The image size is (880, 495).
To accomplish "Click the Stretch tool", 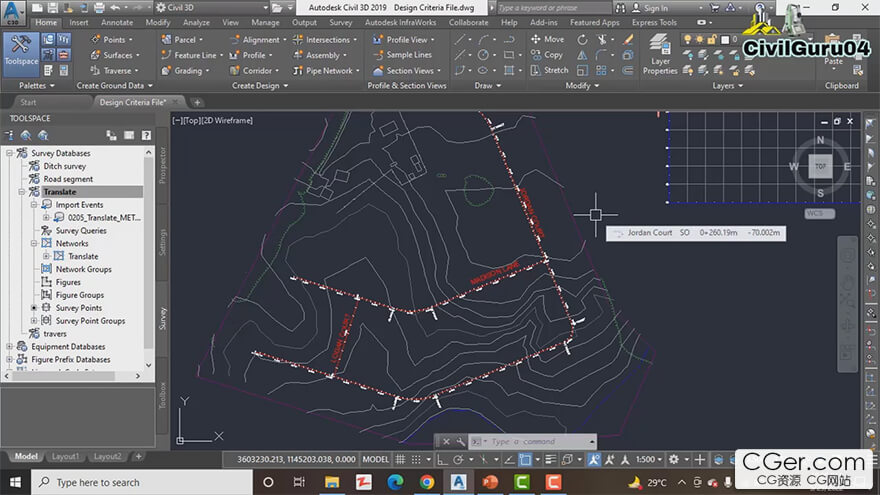I will click(x=549, y=71).
